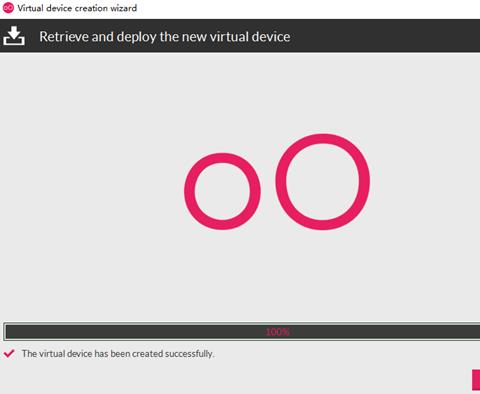Image resolution: width=480 pixels, height=394 pixels.
Task: Click the pink button at the bottom-right edge
Action: point(476,380)
